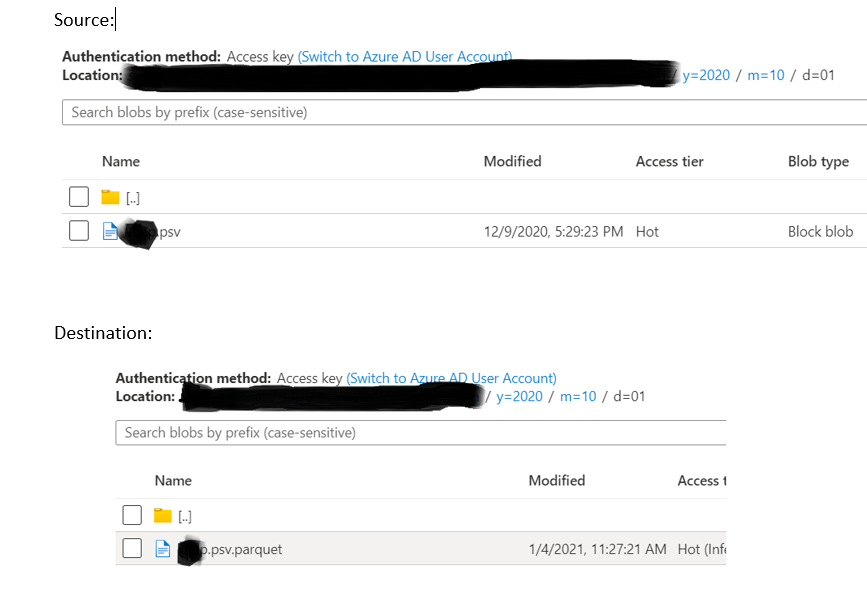Open Switch to Azure AD User Account in Destination
This screenshot has width=867, height=590.
(452, 378)
